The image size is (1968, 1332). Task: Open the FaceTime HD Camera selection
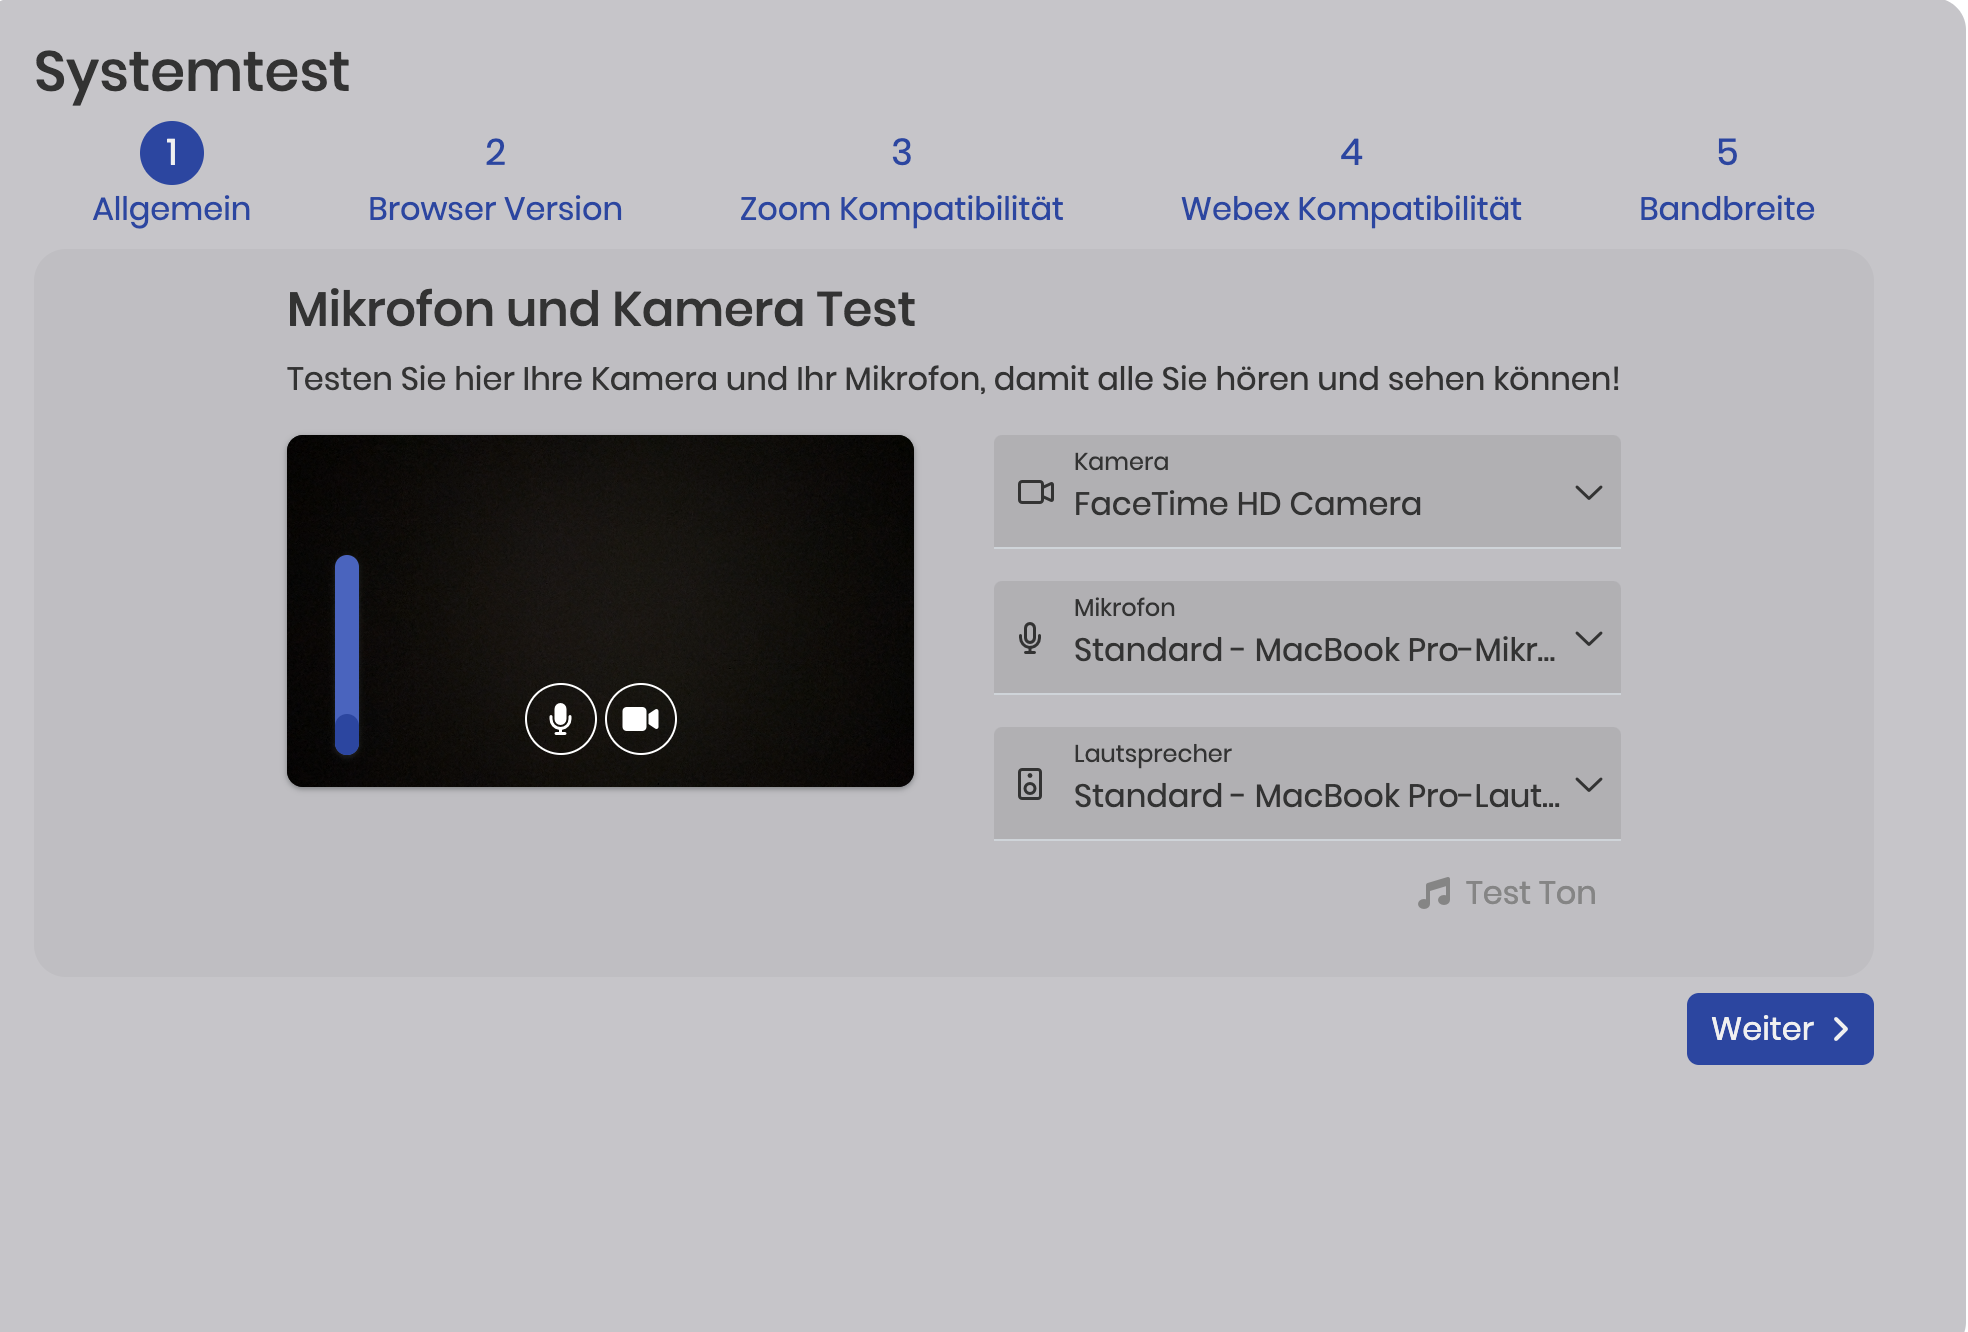[x=1307, y=491]
